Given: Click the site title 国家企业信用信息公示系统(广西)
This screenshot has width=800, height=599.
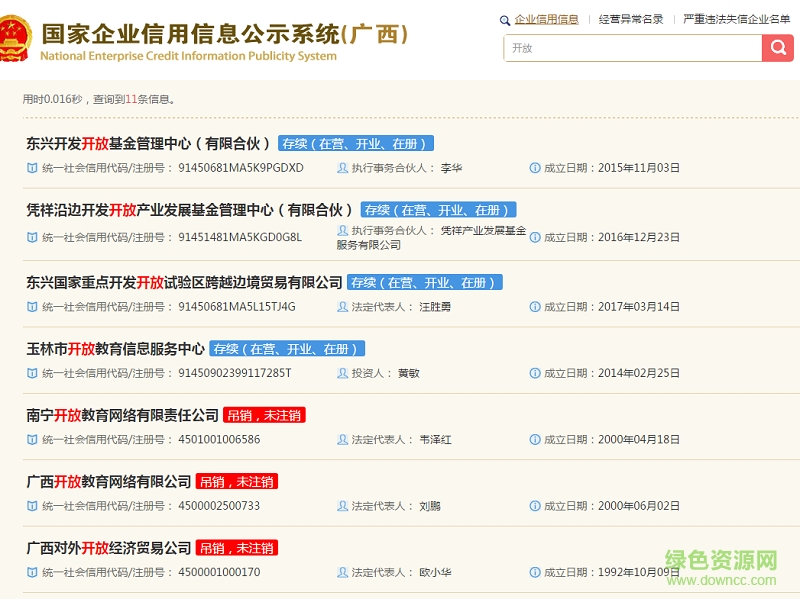Looking at the screenshot, I should 224,34.
